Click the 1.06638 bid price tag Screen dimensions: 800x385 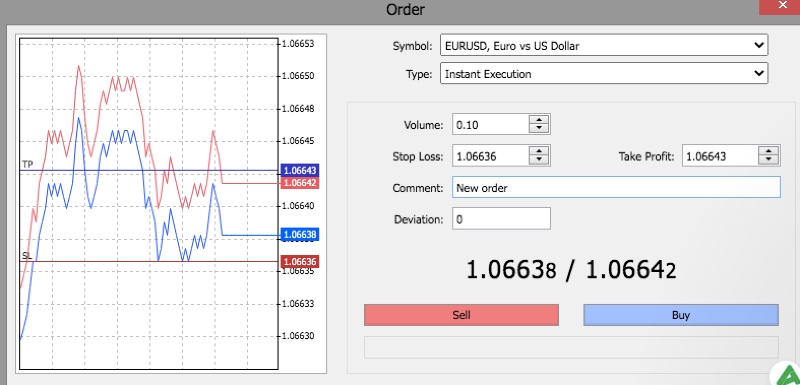[300, 235]
